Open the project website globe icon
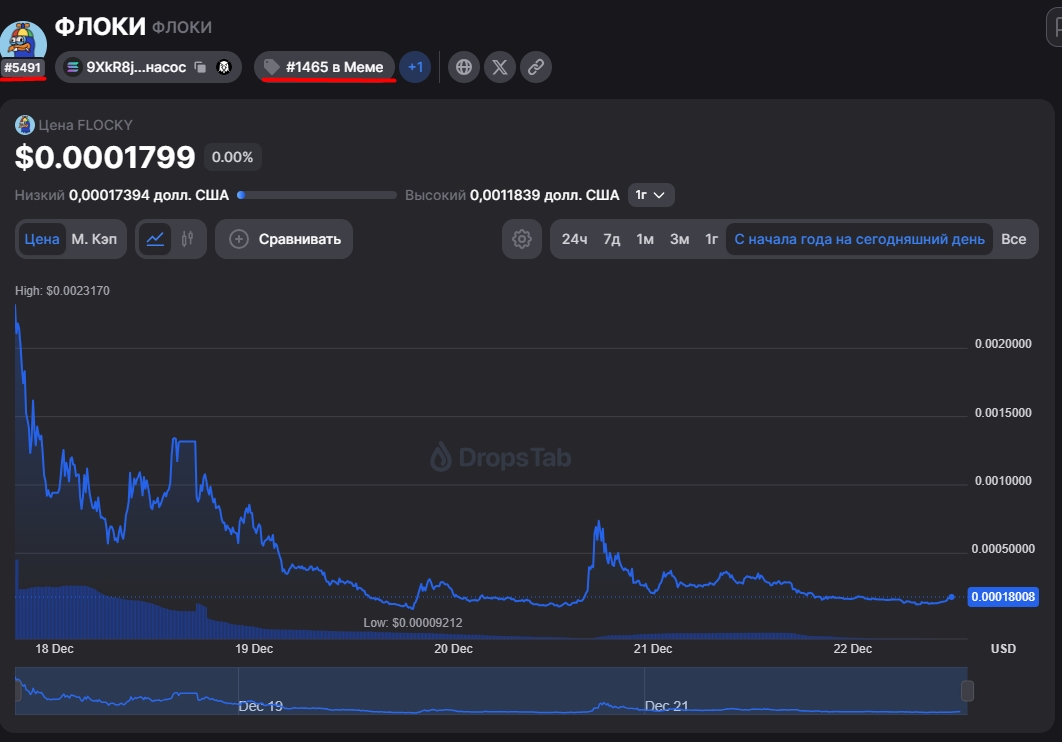Image resolution: width=1062 pixels, height=742 pixels. pyautogui.click(x=464, y=67)
